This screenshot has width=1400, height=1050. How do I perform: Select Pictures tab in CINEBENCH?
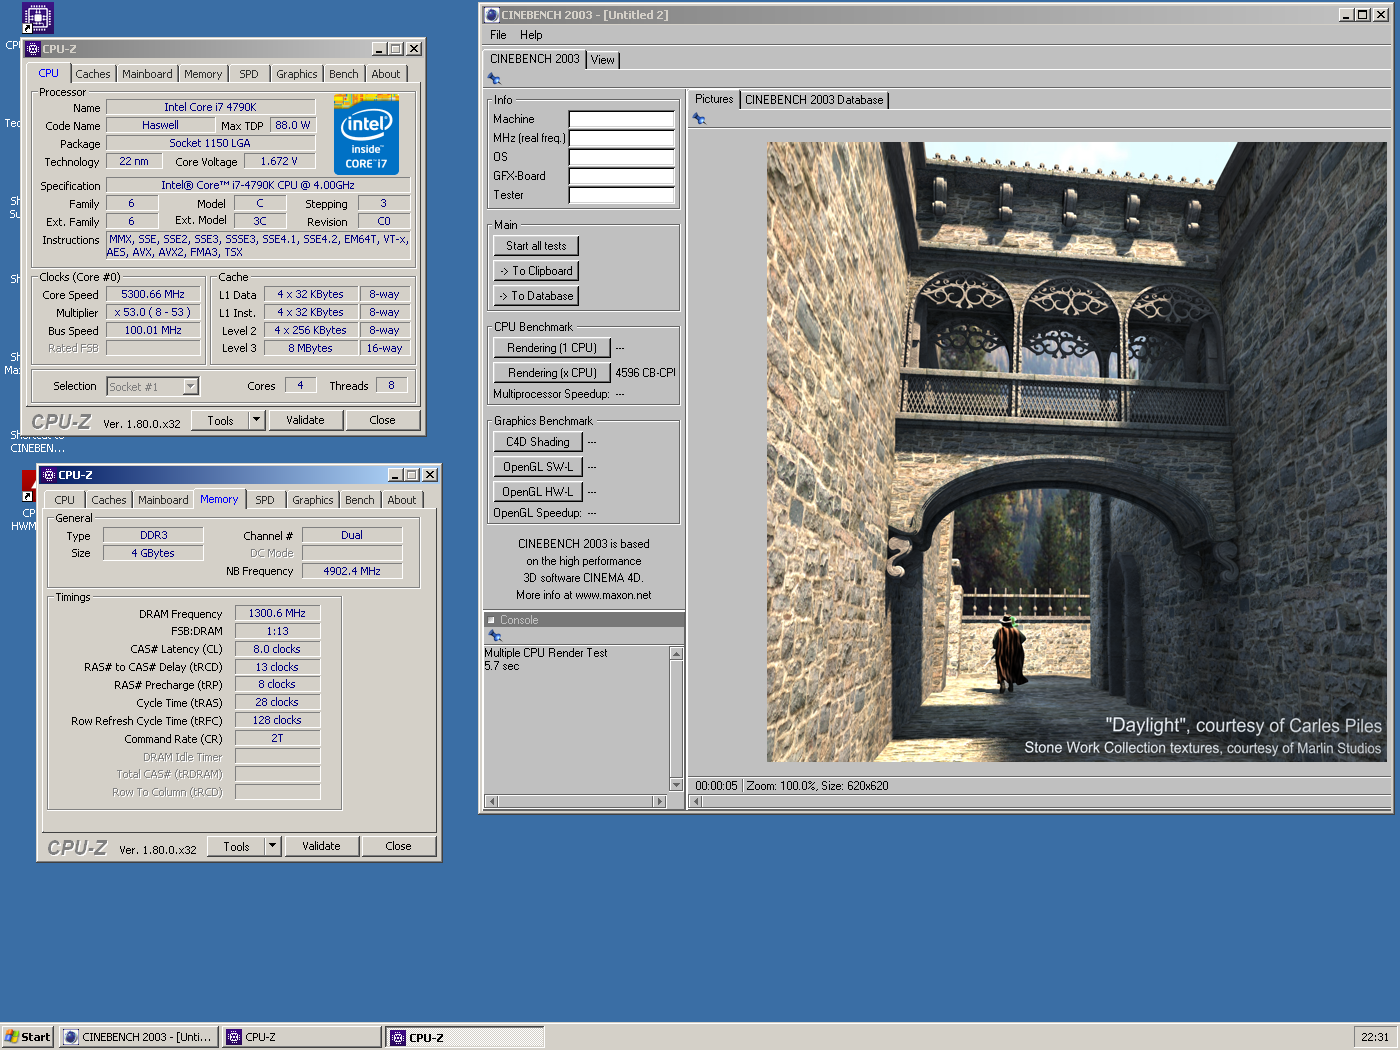point(714,99)
